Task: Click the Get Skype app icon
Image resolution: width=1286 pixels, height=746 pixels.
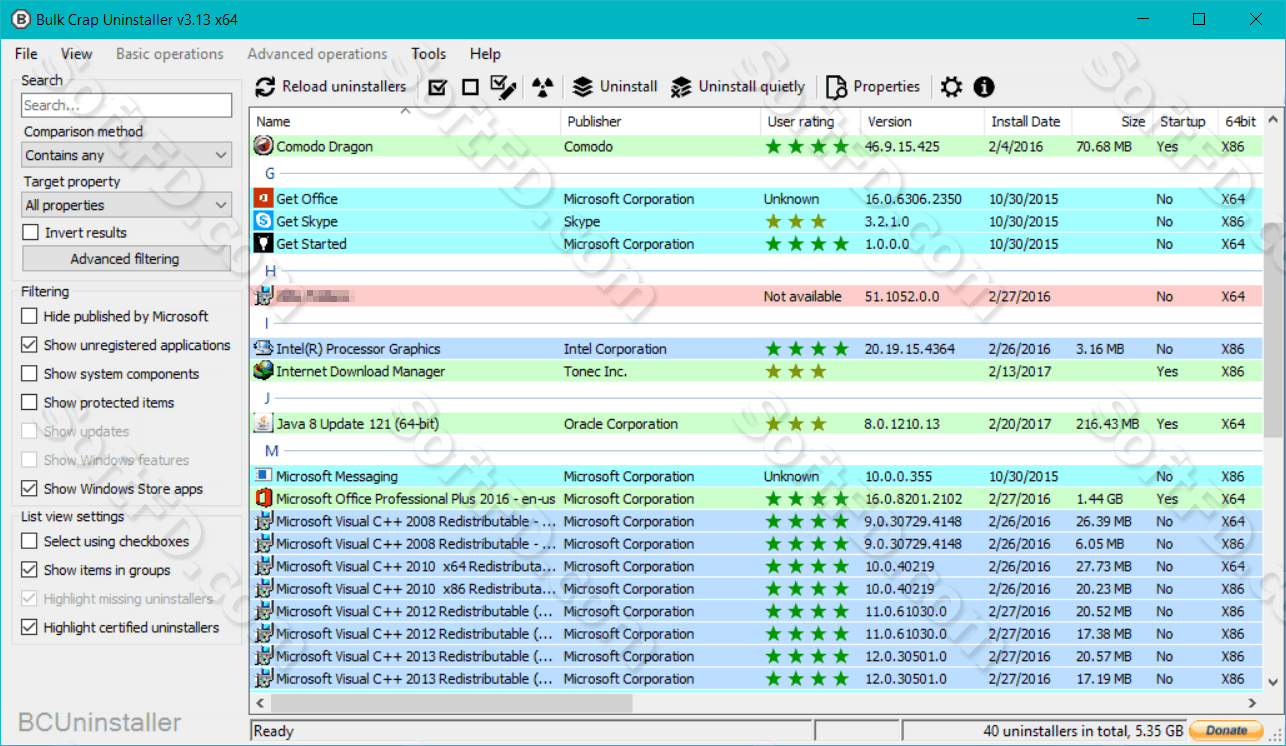Action: click(263, 221)
